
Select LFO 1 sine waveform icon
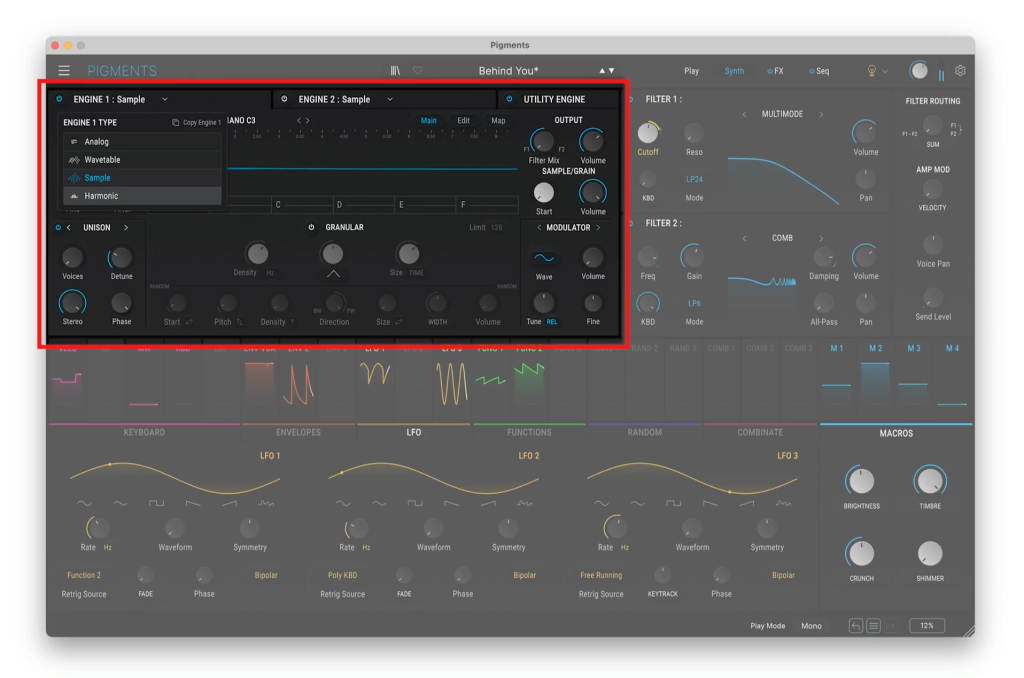(x=84, y=504)
